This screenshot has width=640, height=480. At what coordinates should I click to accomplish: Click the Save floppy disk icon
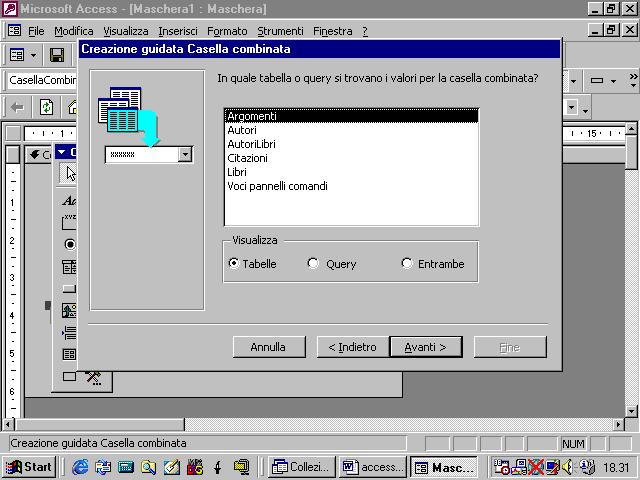(x=57, y=55)
